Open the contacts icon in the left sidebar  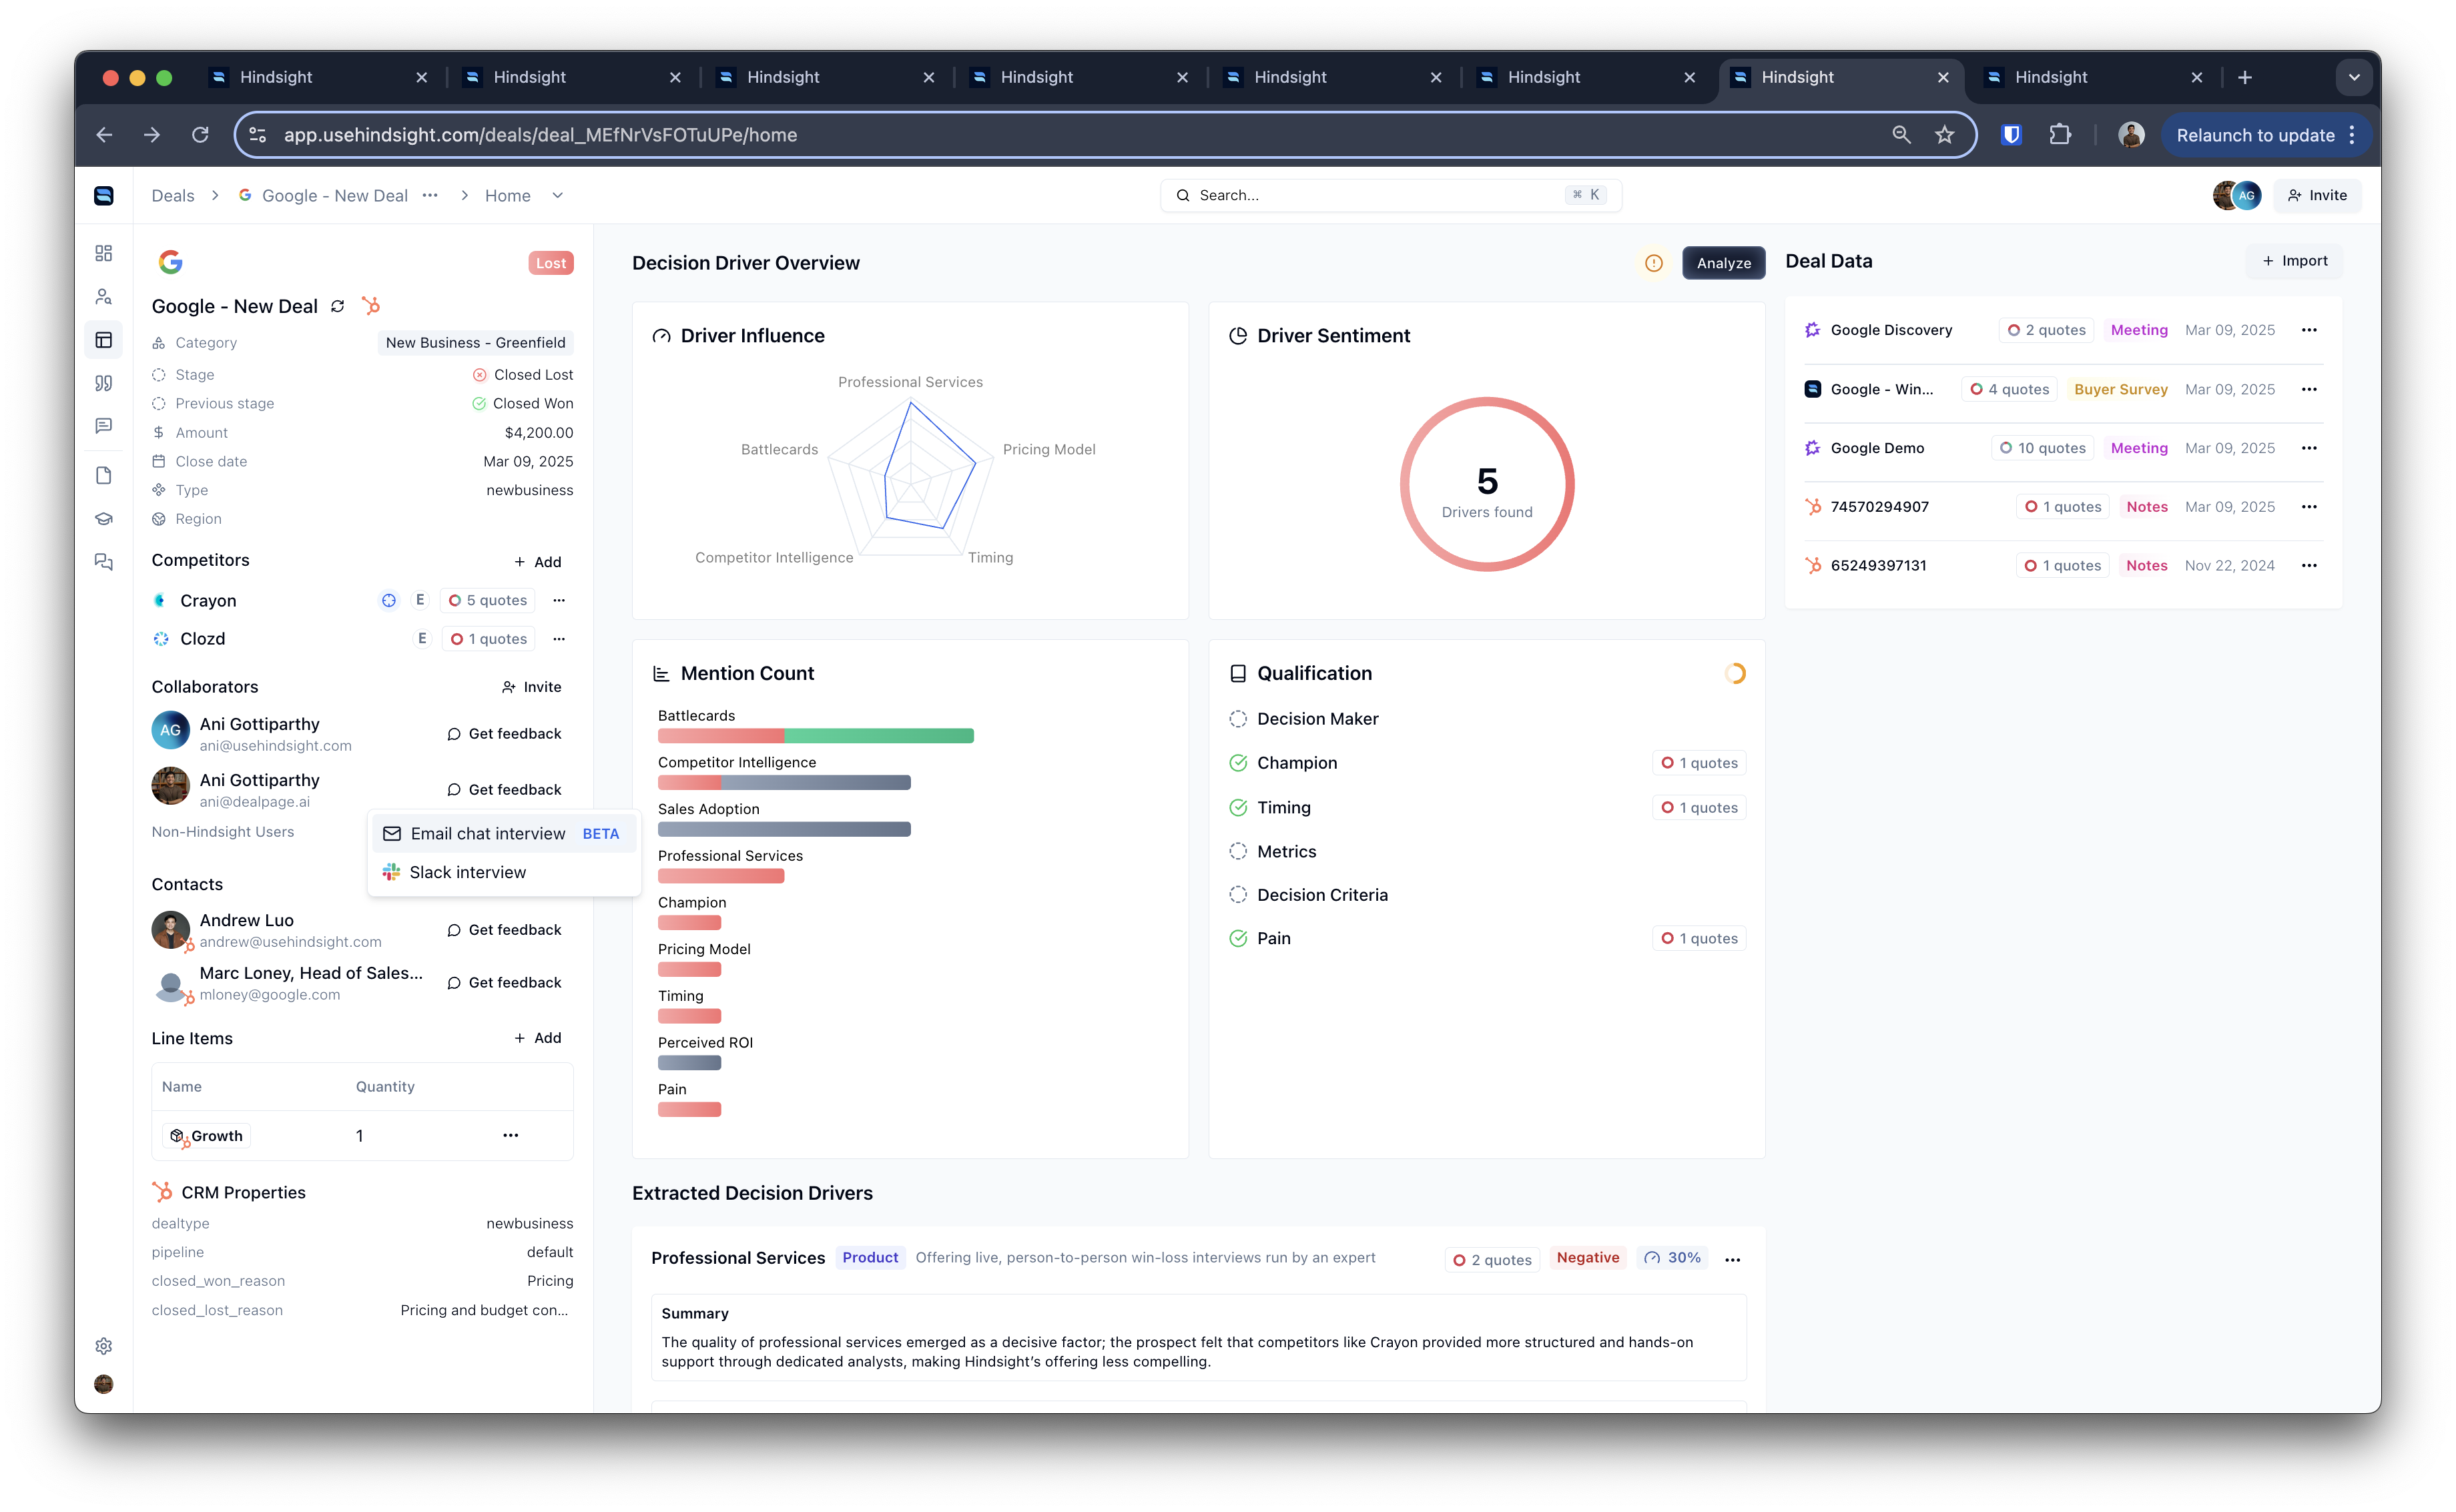pyautogui.click(x=103, y=297)
